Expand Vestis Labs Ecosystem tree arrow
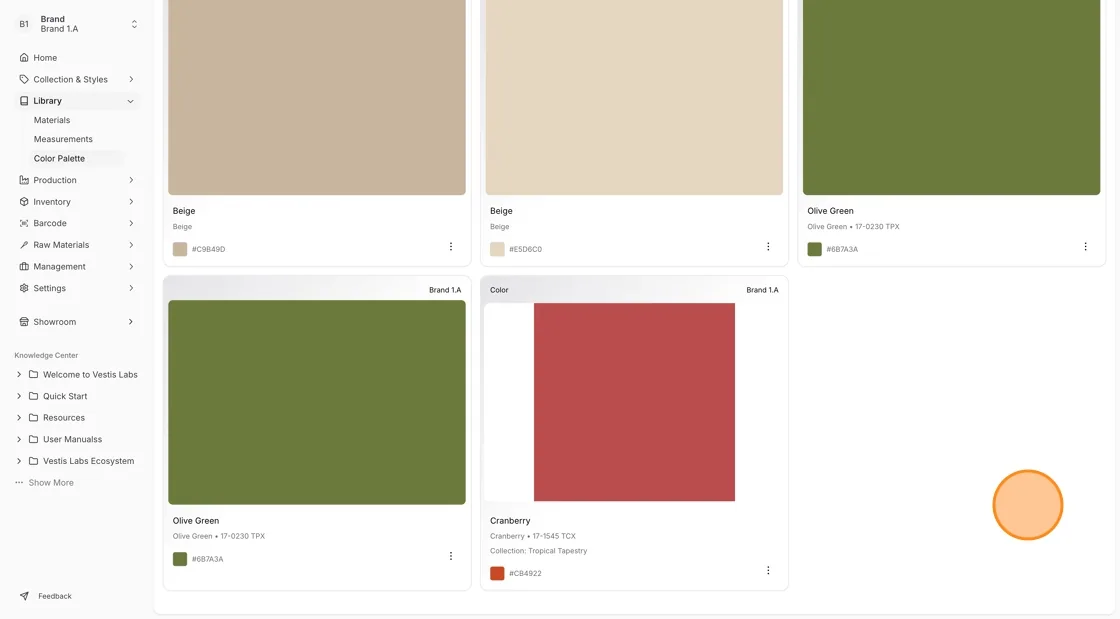1120x619 pixels. point(19,461)
